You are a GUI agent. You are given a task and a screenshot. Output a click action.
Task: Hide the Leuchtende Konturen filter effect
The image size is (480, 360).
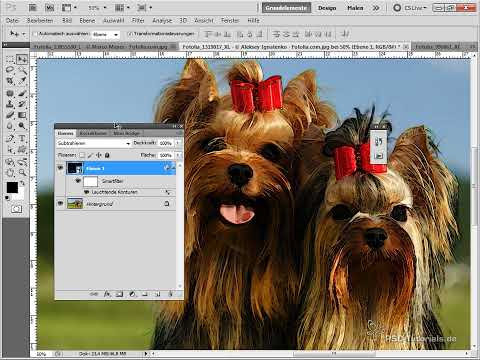87,192
